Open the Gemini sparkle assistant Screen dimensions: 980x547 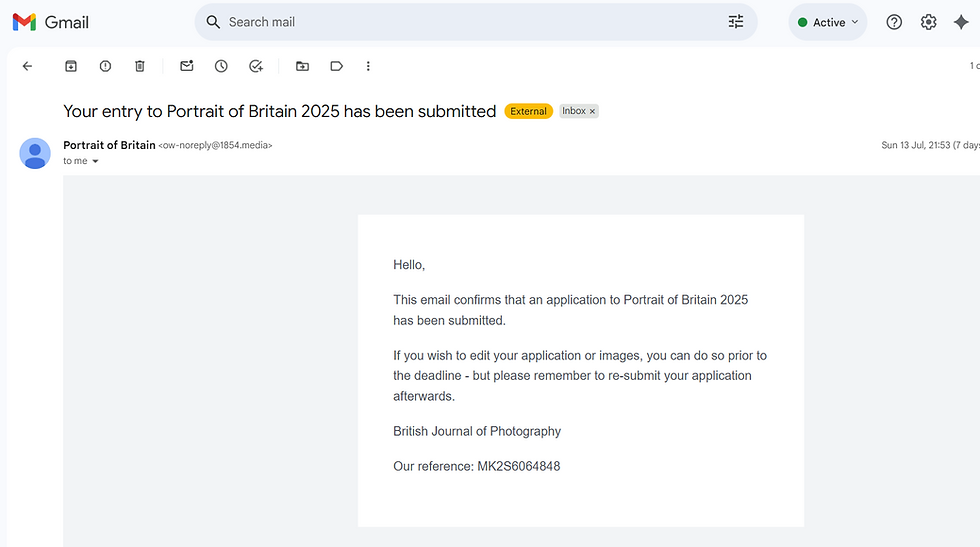coord(961,22)
